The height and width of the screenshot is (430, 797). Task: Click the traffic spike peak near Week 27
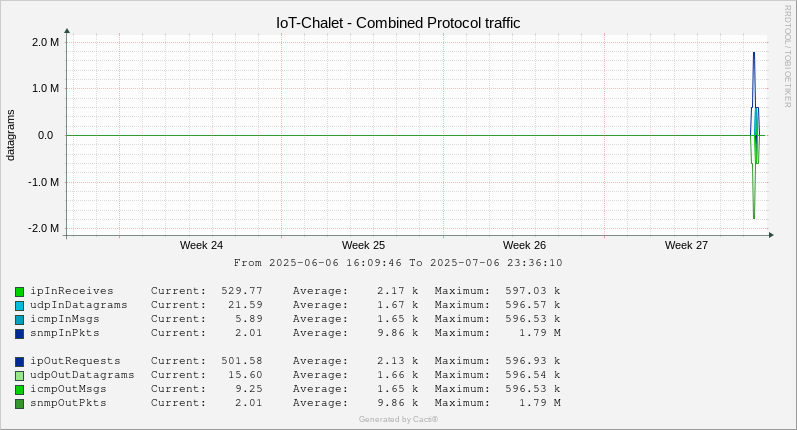pos(754,53)
